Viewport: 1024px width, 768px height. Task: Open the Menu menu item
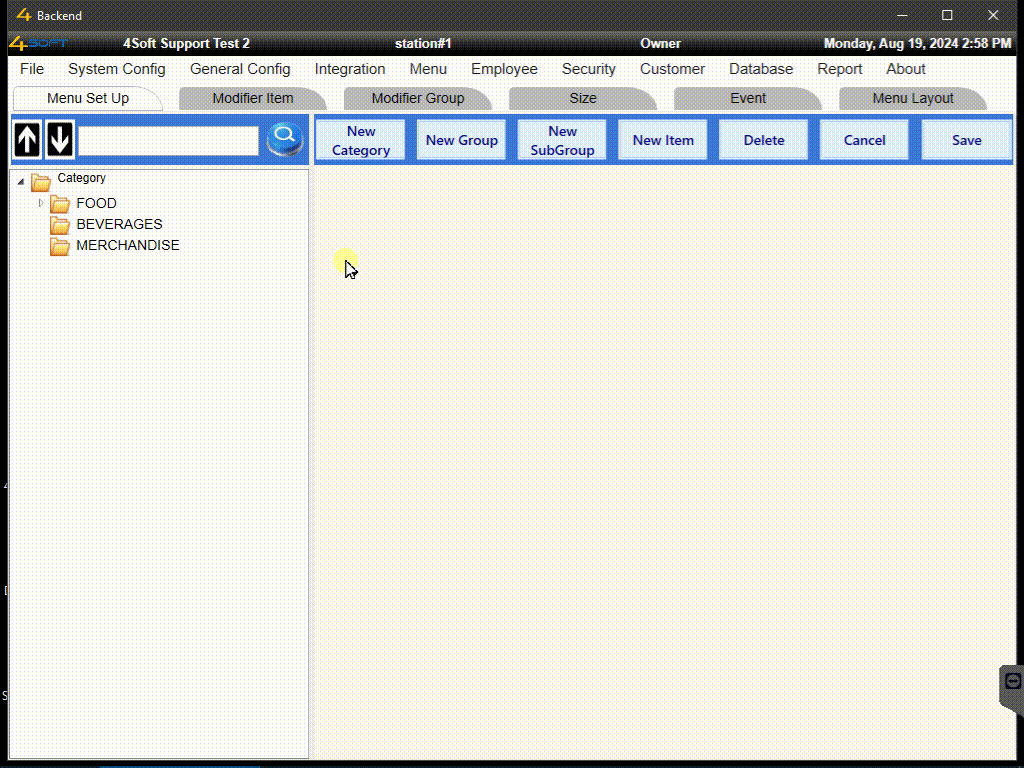pos(428,69)
